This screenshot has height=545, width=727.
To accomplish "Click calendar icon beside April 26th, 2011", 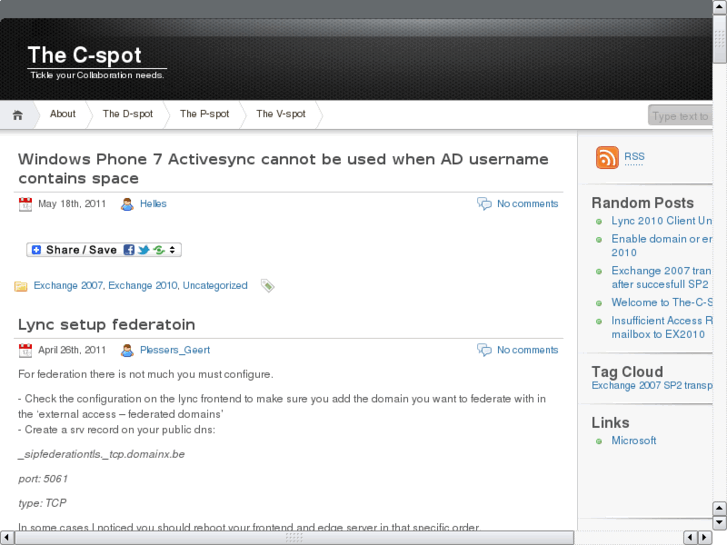I will point(25,350).
